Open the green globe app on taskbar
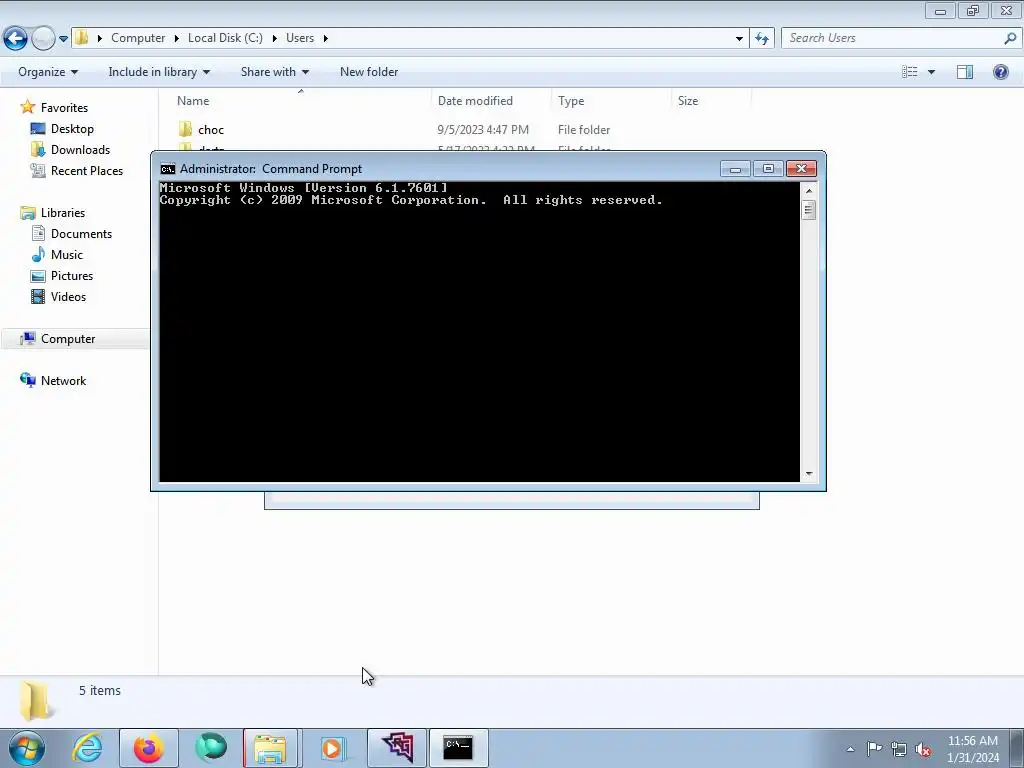This screenshot has width=1024, height=768. click(x=210, y=748)
